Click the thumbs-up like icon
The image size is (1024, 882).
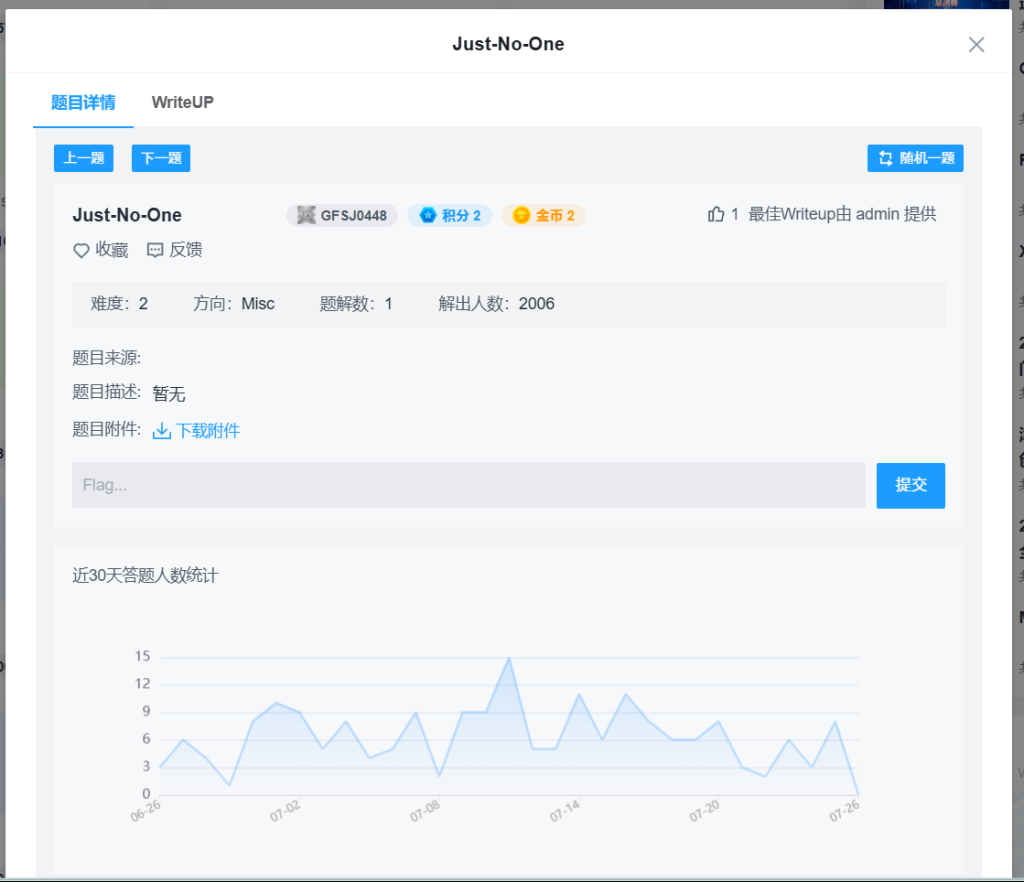(x=715, y=214)
